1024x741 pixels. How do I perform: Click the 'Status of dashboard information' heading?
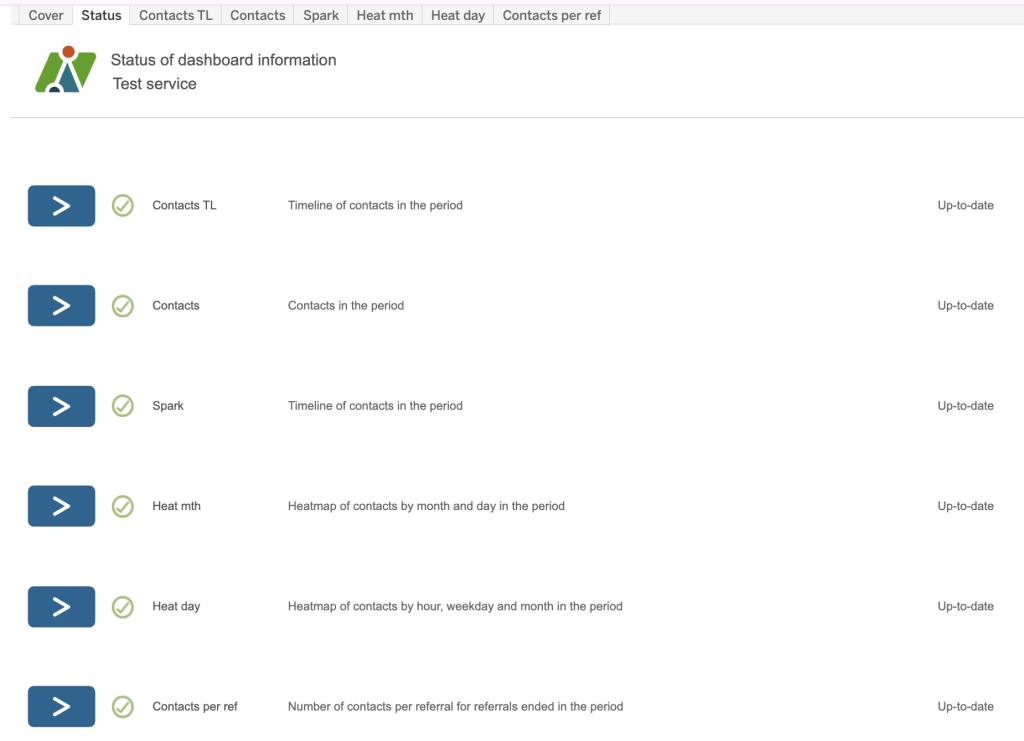(x=223, y=60)
